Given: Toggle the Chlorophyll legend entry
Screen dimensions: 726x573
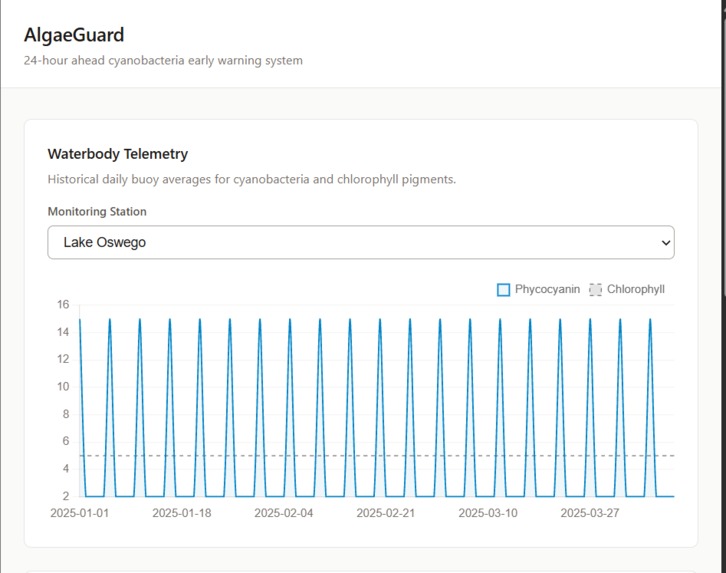Looking at the screenshot, I should pyautogui.click(x=626, y=290).
